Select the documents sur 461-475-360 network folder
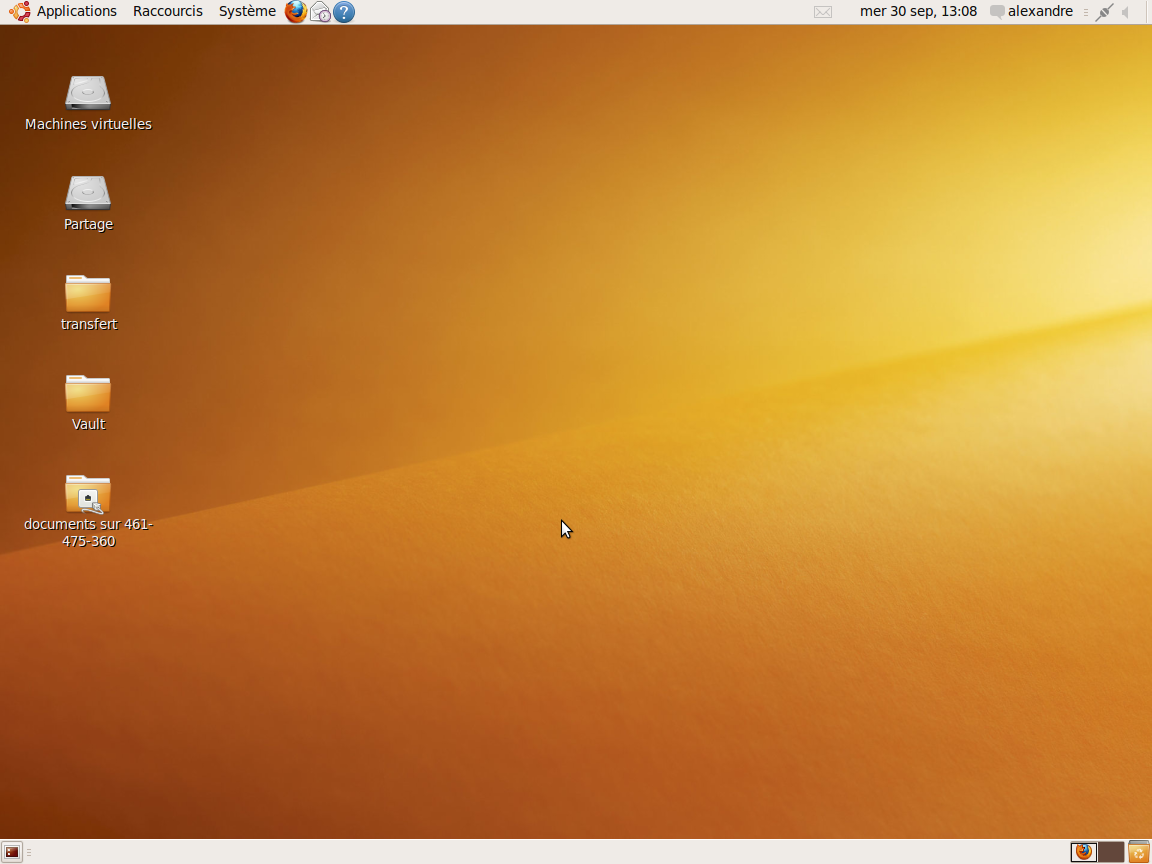1152x864 pixels. pos(88,494)
